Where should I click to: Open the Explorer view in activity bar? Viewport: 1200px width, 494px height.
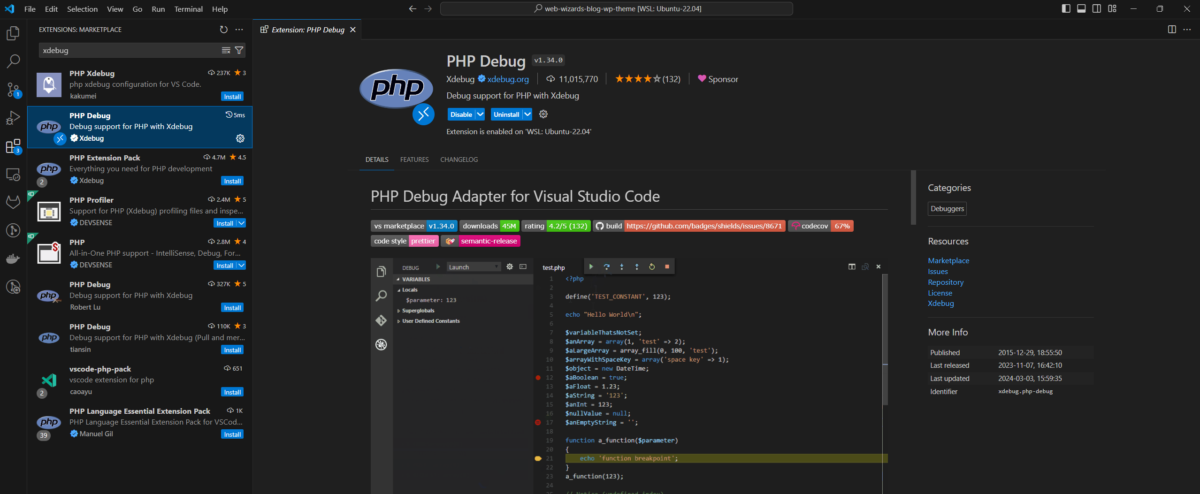(x=13, y=33)
